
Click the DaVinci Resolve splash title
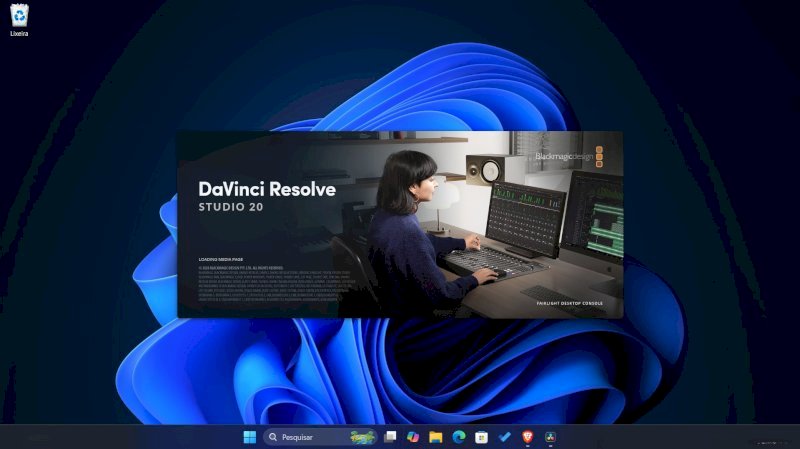pos(267,189)
